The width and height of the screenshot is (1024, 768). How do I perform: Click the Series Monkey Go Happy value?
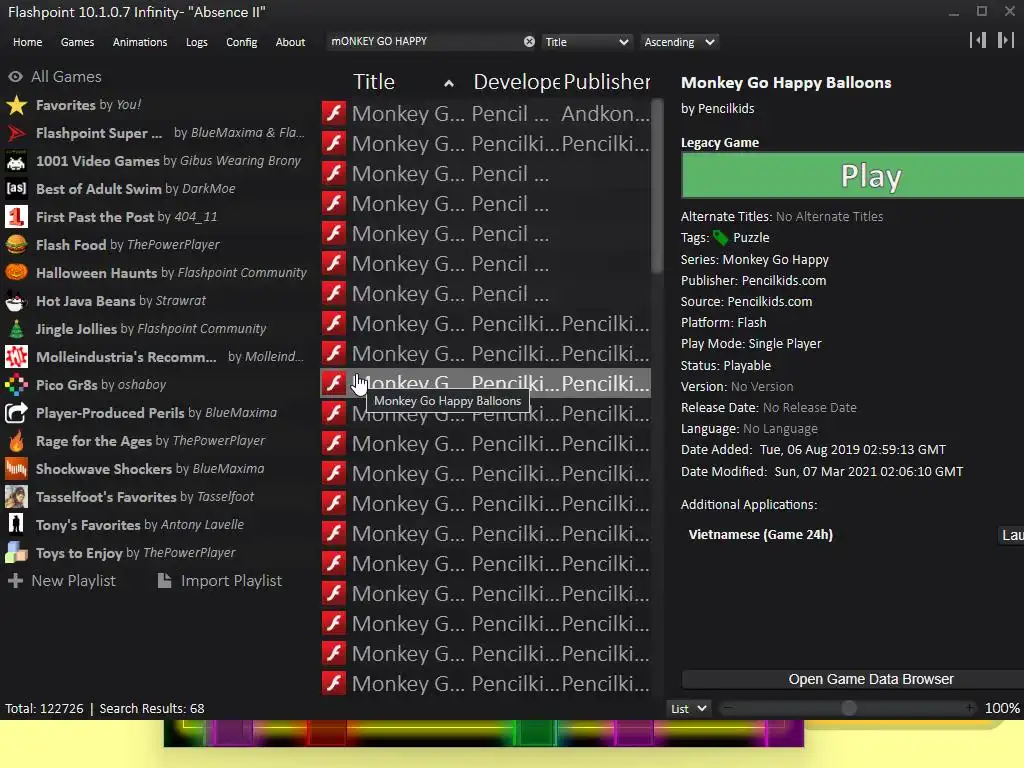[775, 260]
